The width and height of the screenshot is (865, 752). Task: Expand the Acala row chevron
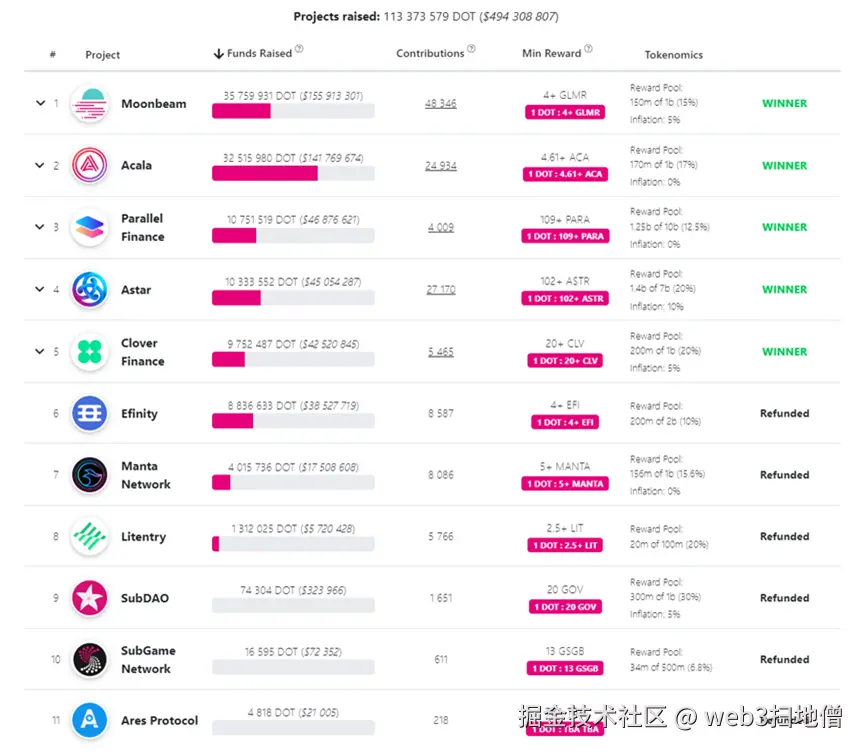40,165
